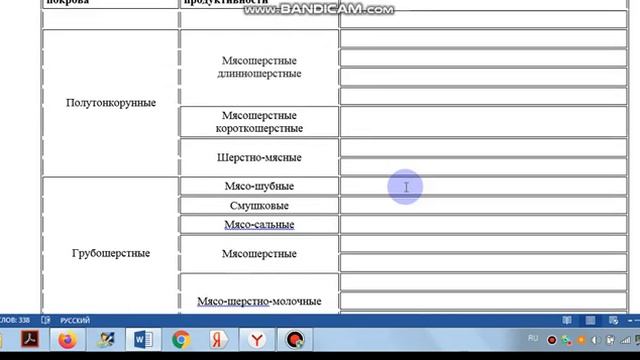Click the "Шерстно-мясные" cell
This screenshot has width=640, height=360.
259,158
